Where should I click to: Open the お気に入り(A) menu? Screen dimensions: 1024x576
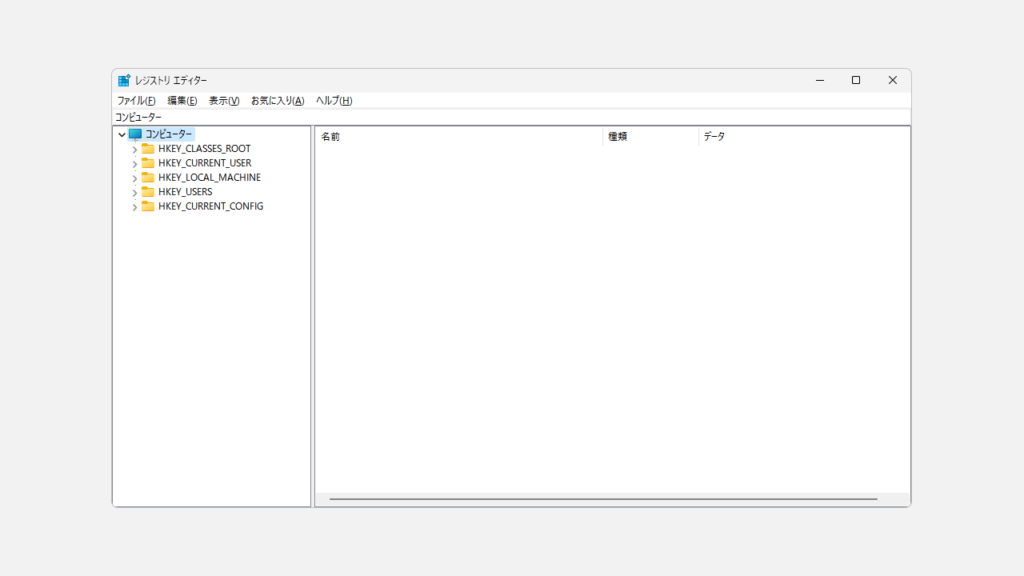pos(277,101)
